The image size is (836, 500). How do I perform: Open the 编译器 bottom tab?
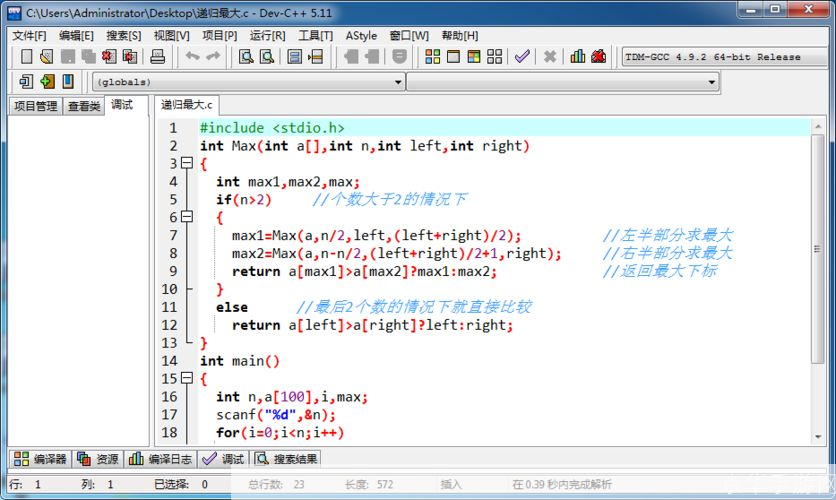[x=41, y=458]
